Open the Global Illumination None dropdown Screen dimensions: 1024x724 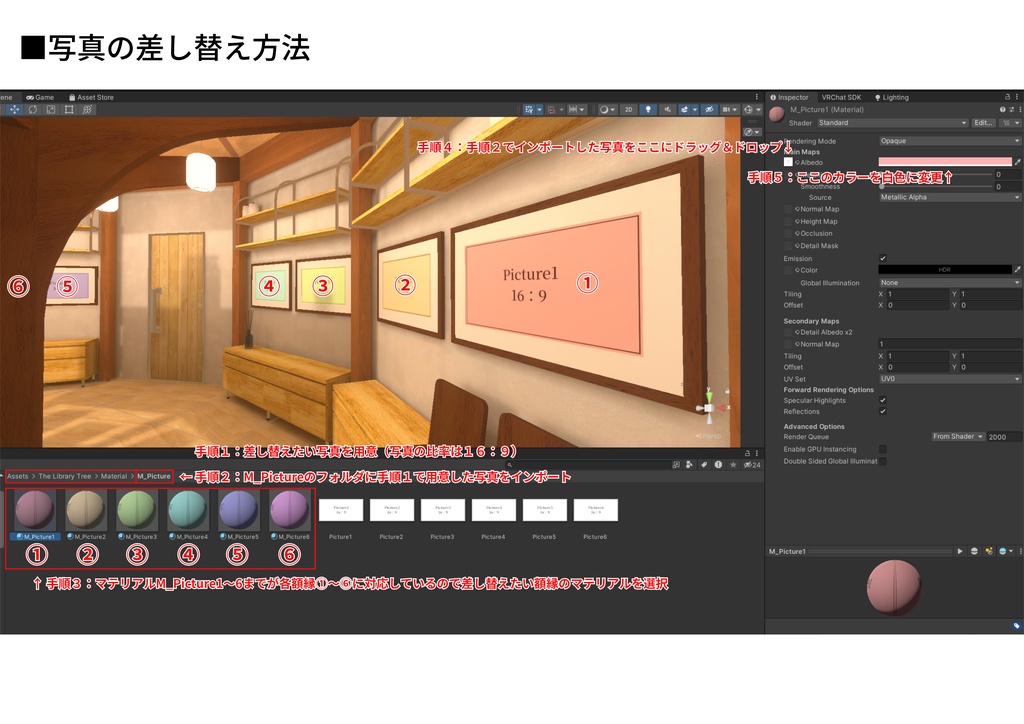pos(950,283)
